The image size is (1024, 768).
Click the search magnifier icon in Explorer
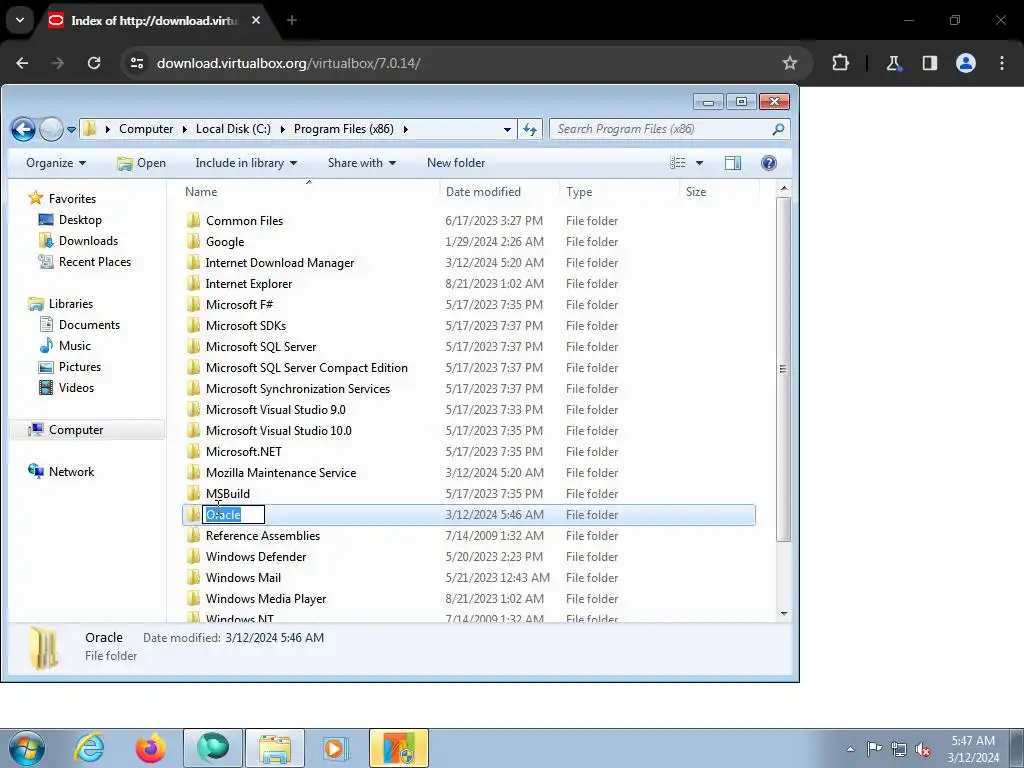click(778, 129)
